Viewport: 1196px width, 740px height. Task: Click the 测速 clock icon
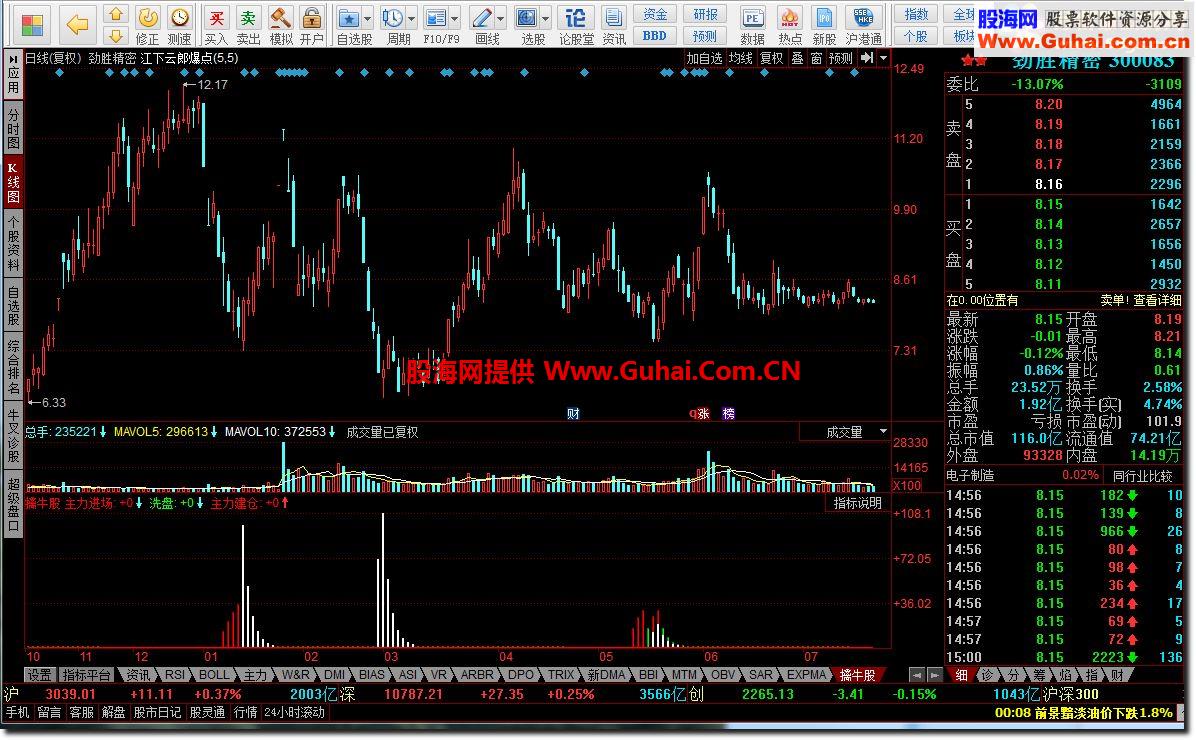[x=179, y=24]
